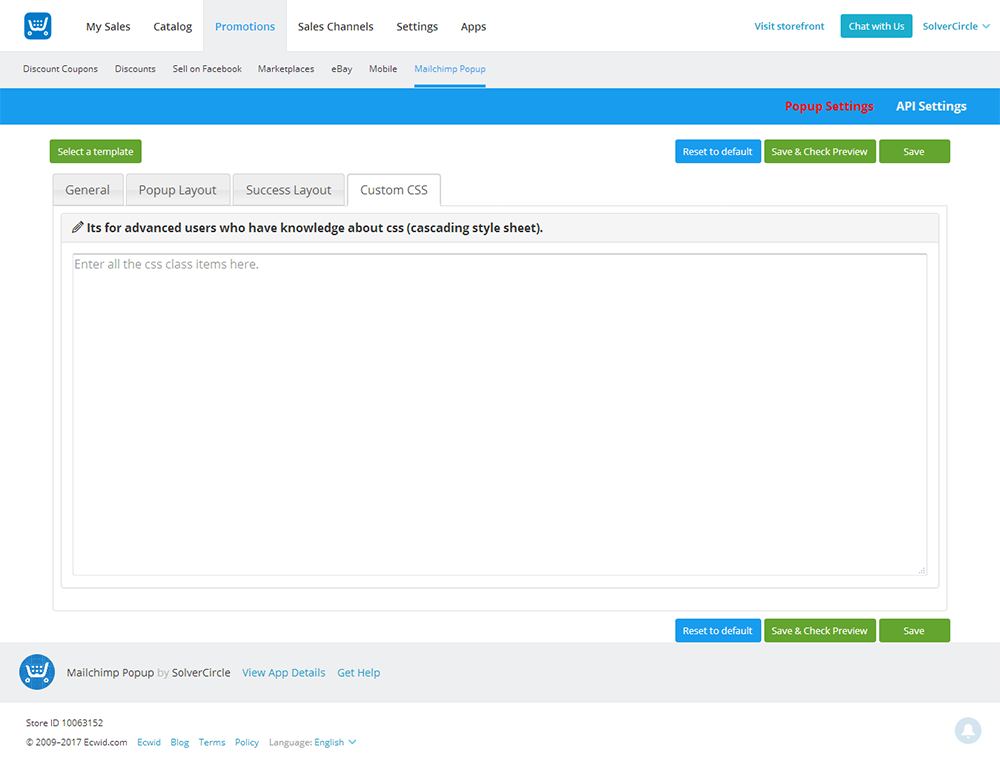
Task: Click the textarea resize handle
Action: [922, 570]
